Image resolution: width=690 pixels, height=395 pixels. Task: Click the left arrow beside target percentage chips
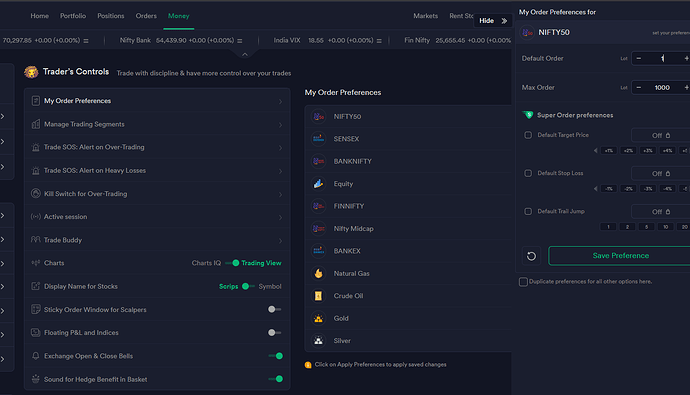595,150
